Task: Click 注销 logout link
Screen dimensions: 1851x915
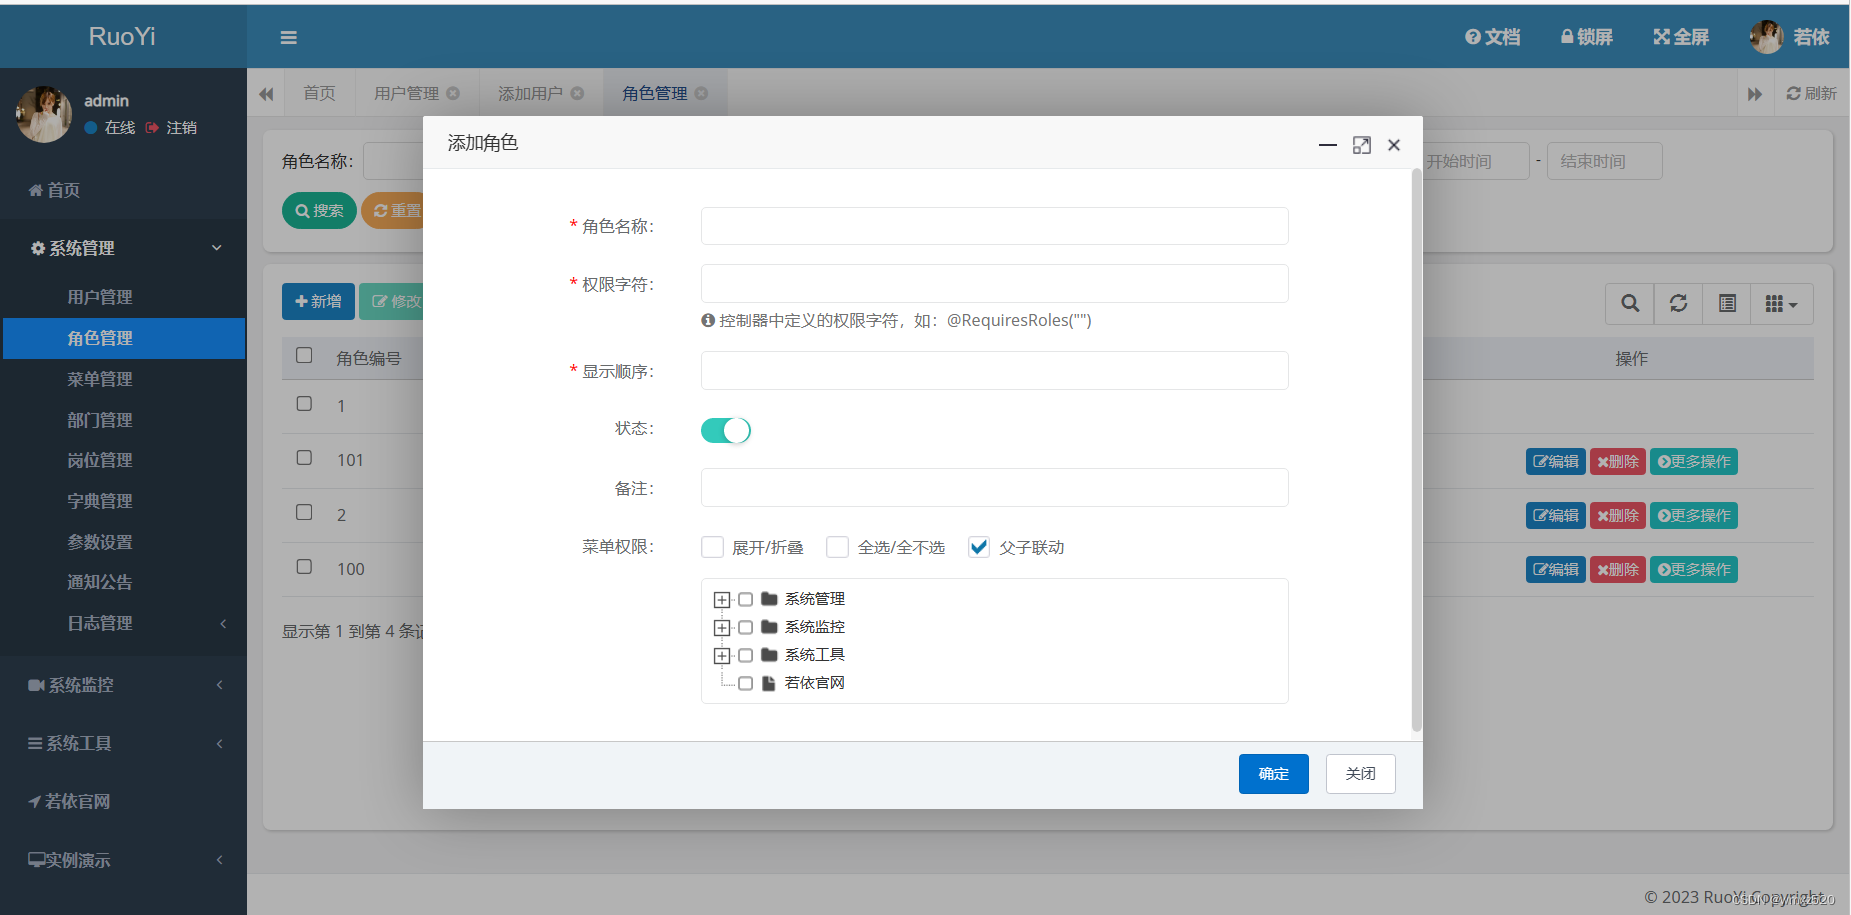Action: [171, 128]
